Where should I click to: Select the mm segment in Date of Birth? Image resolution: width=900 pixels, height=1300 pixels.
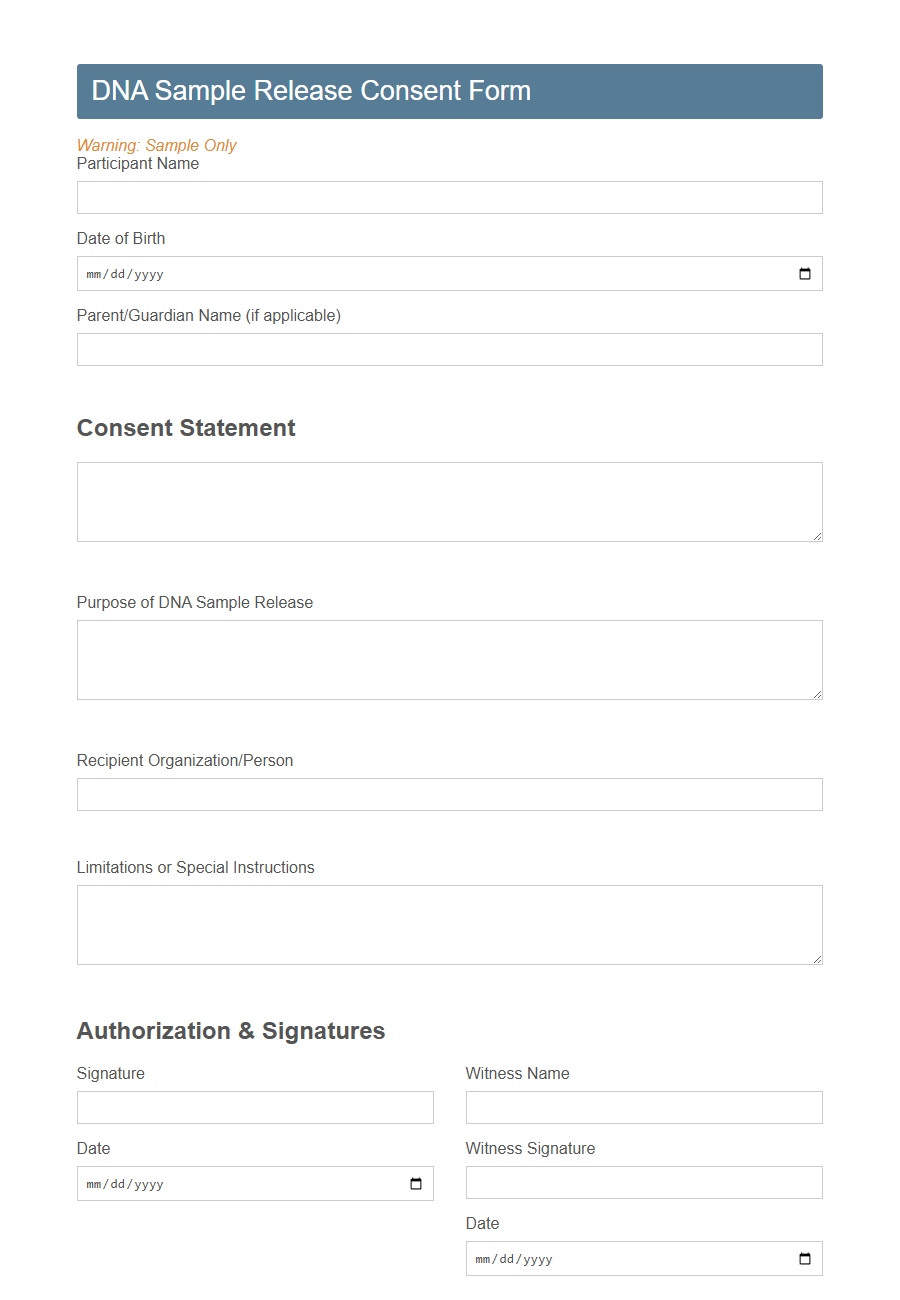coord(95,273)
